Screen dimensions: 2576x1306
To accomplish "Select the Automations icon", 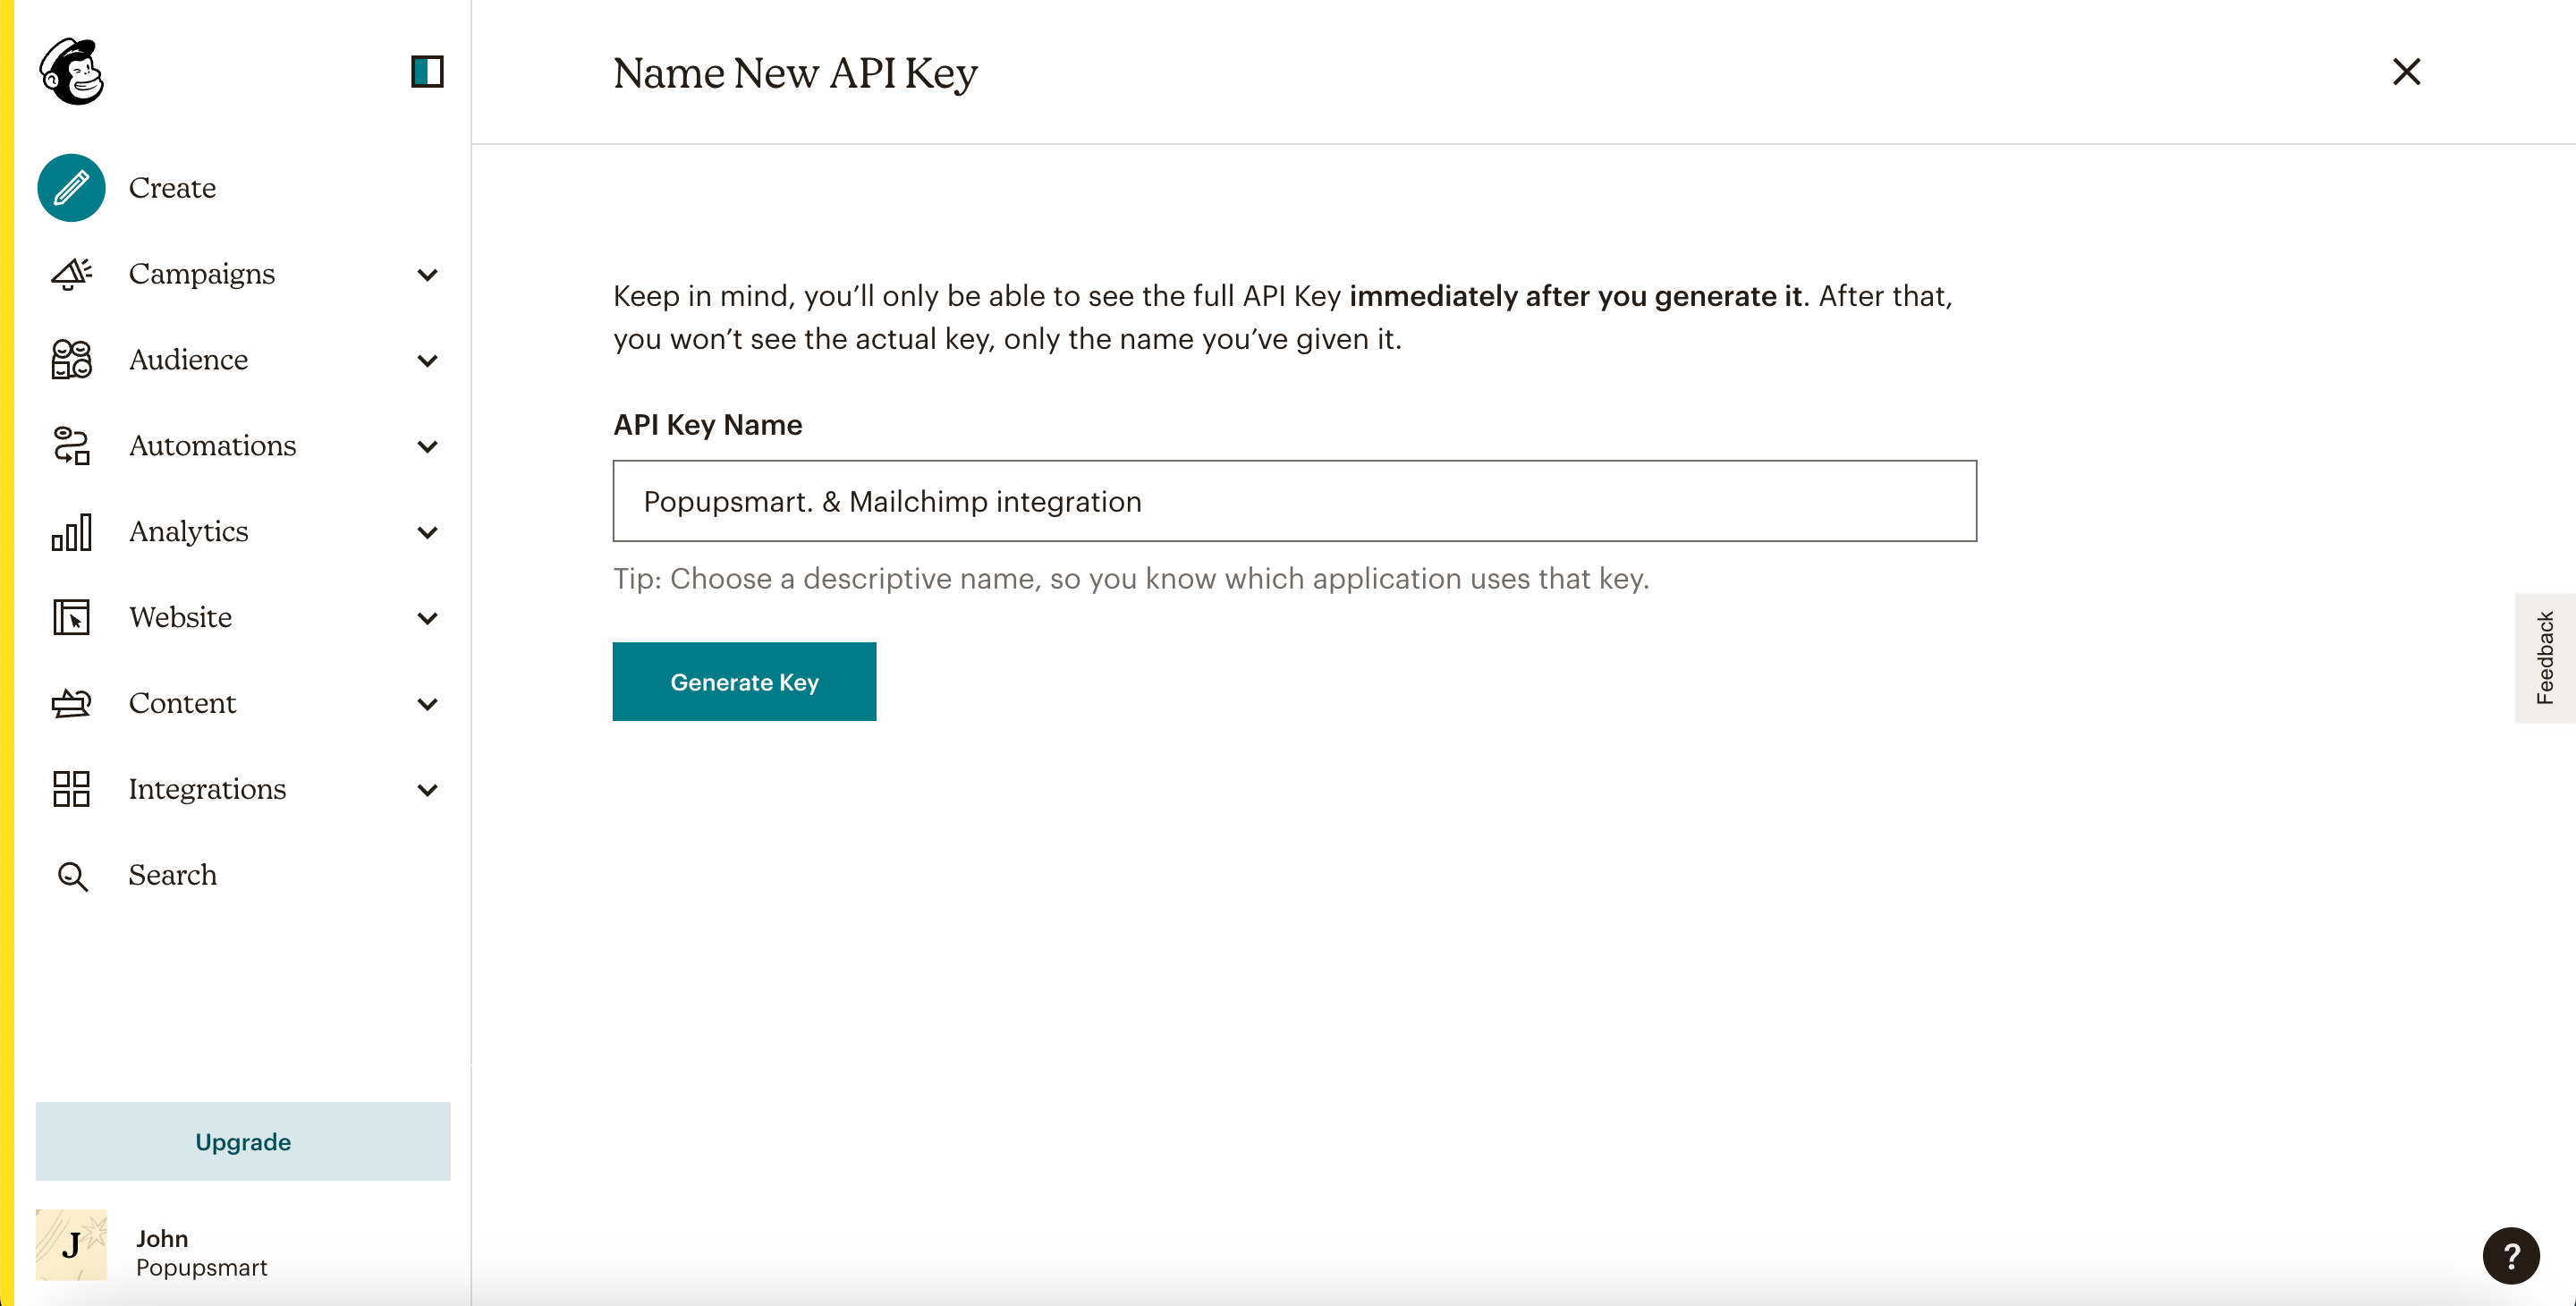I will tap(70, 445).
